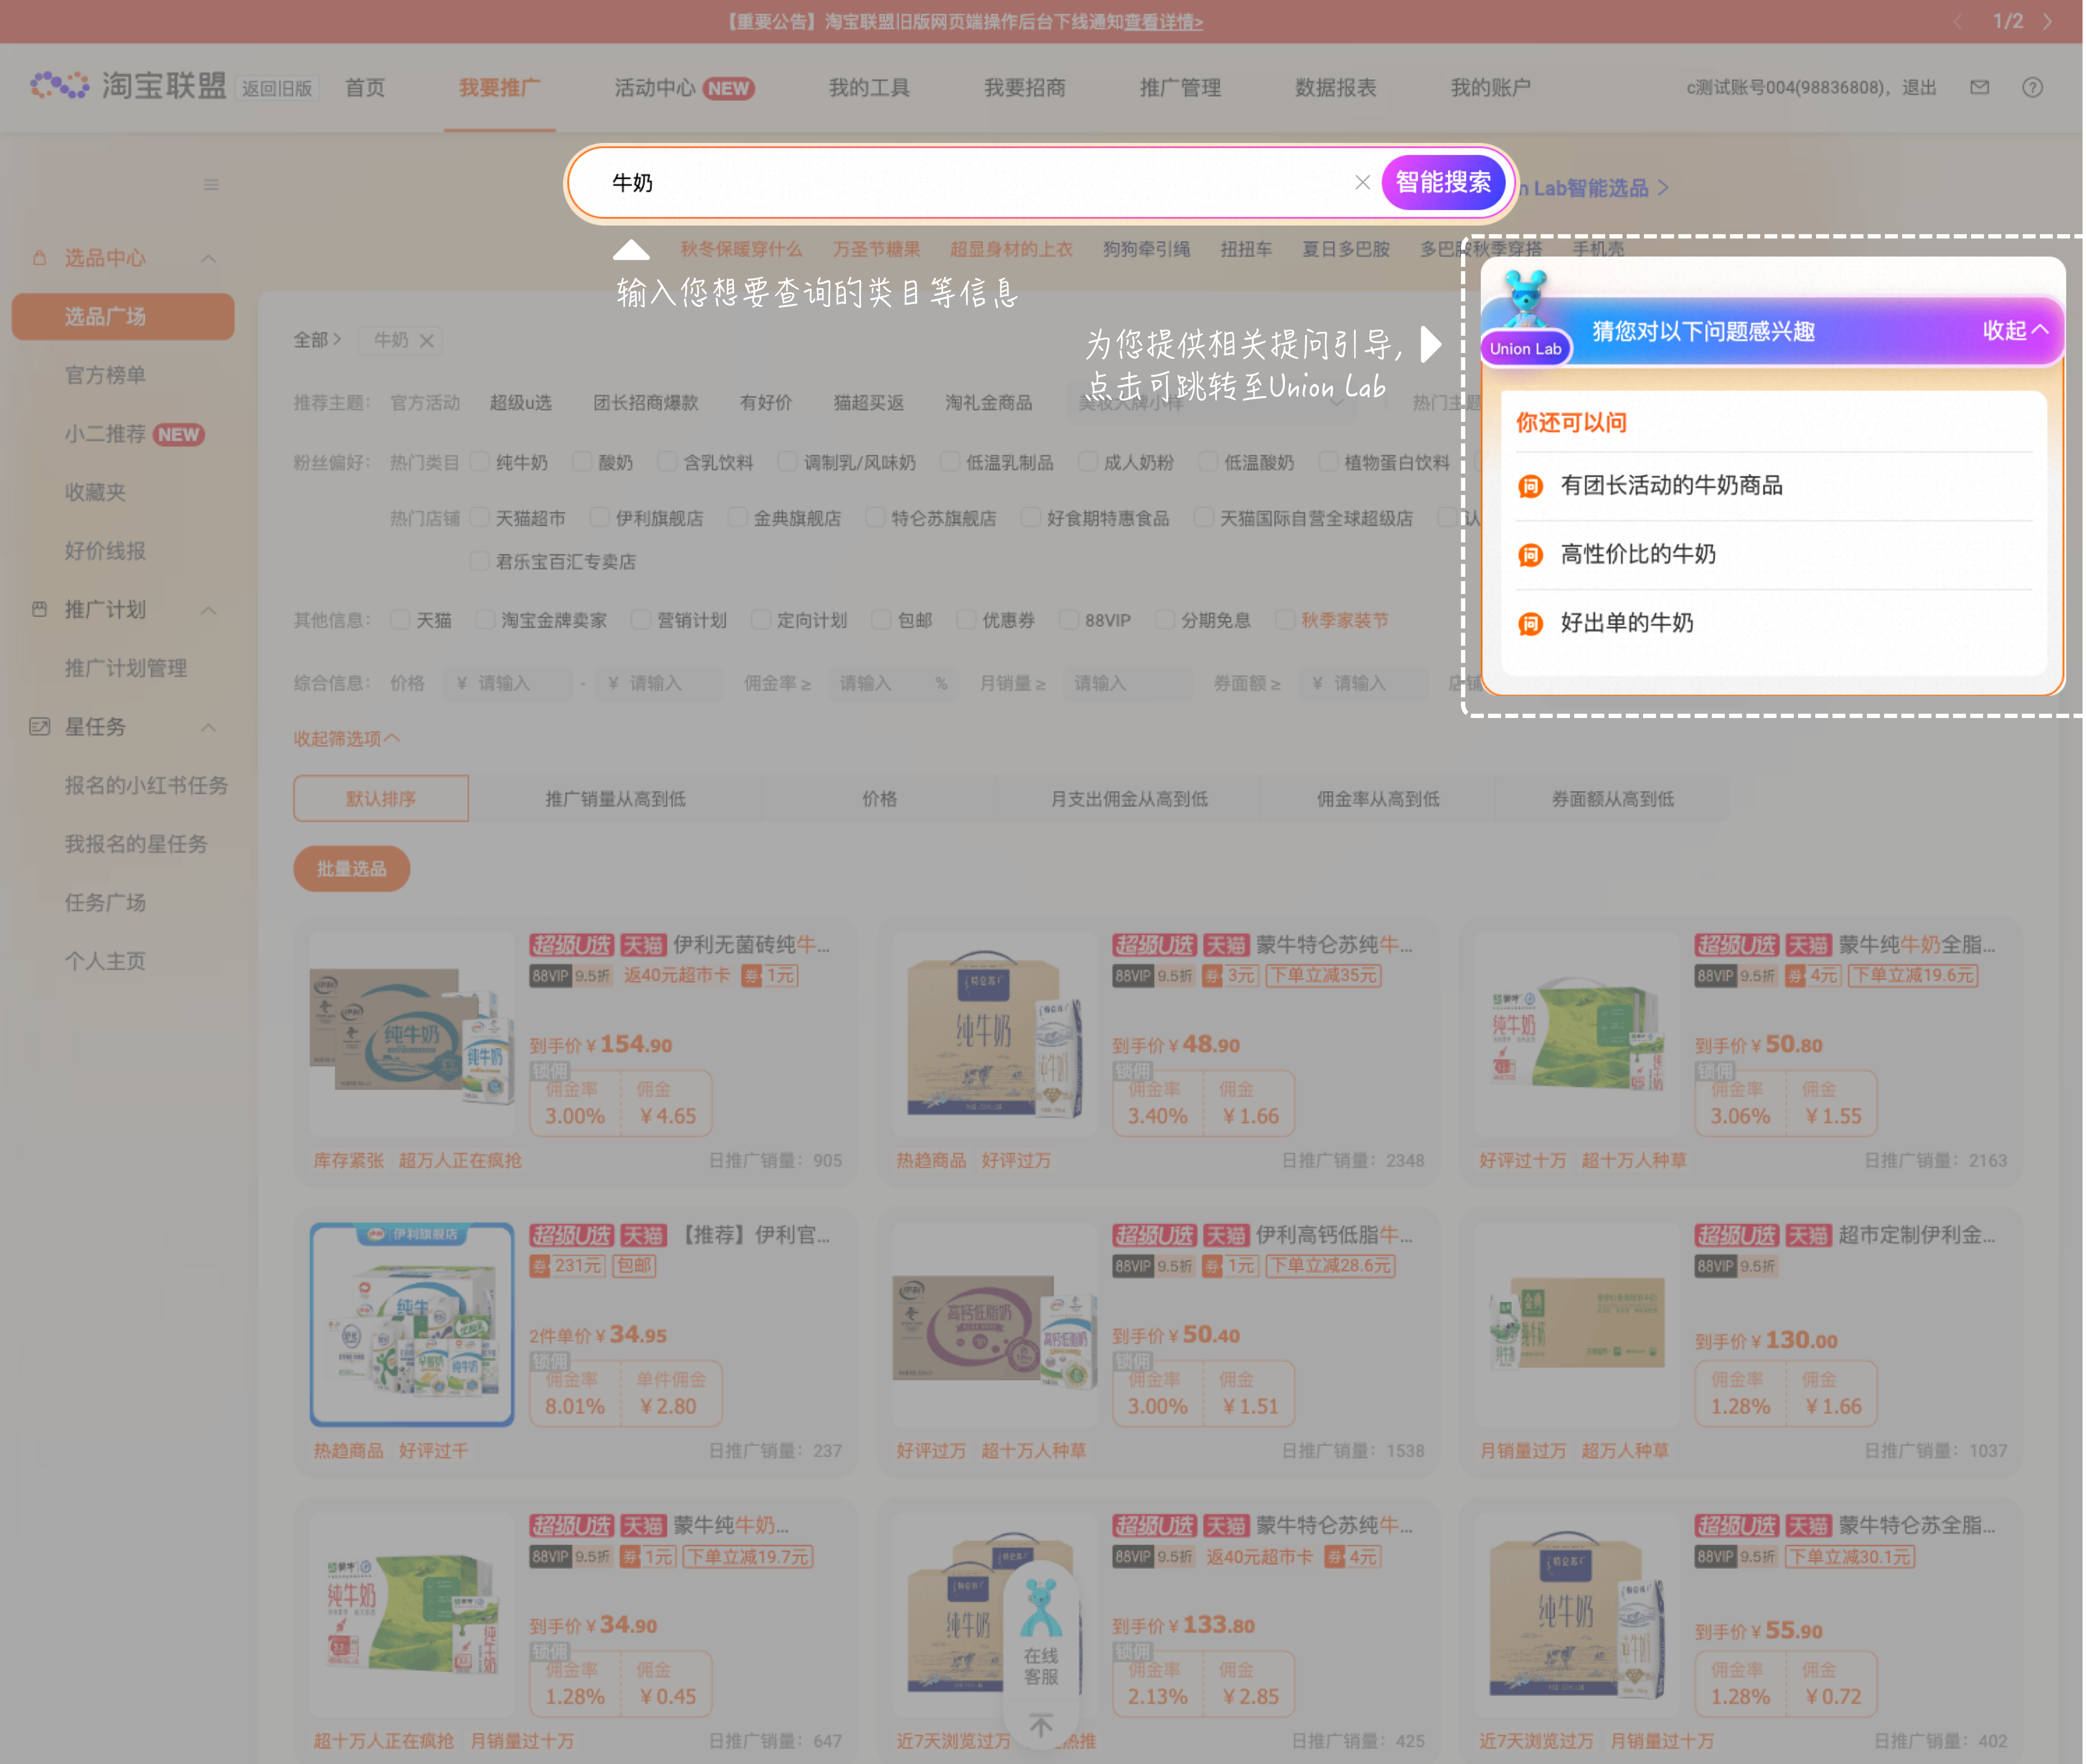Open the 数据报表 nav tab

pyautogui.click(x=1336, y=87)
